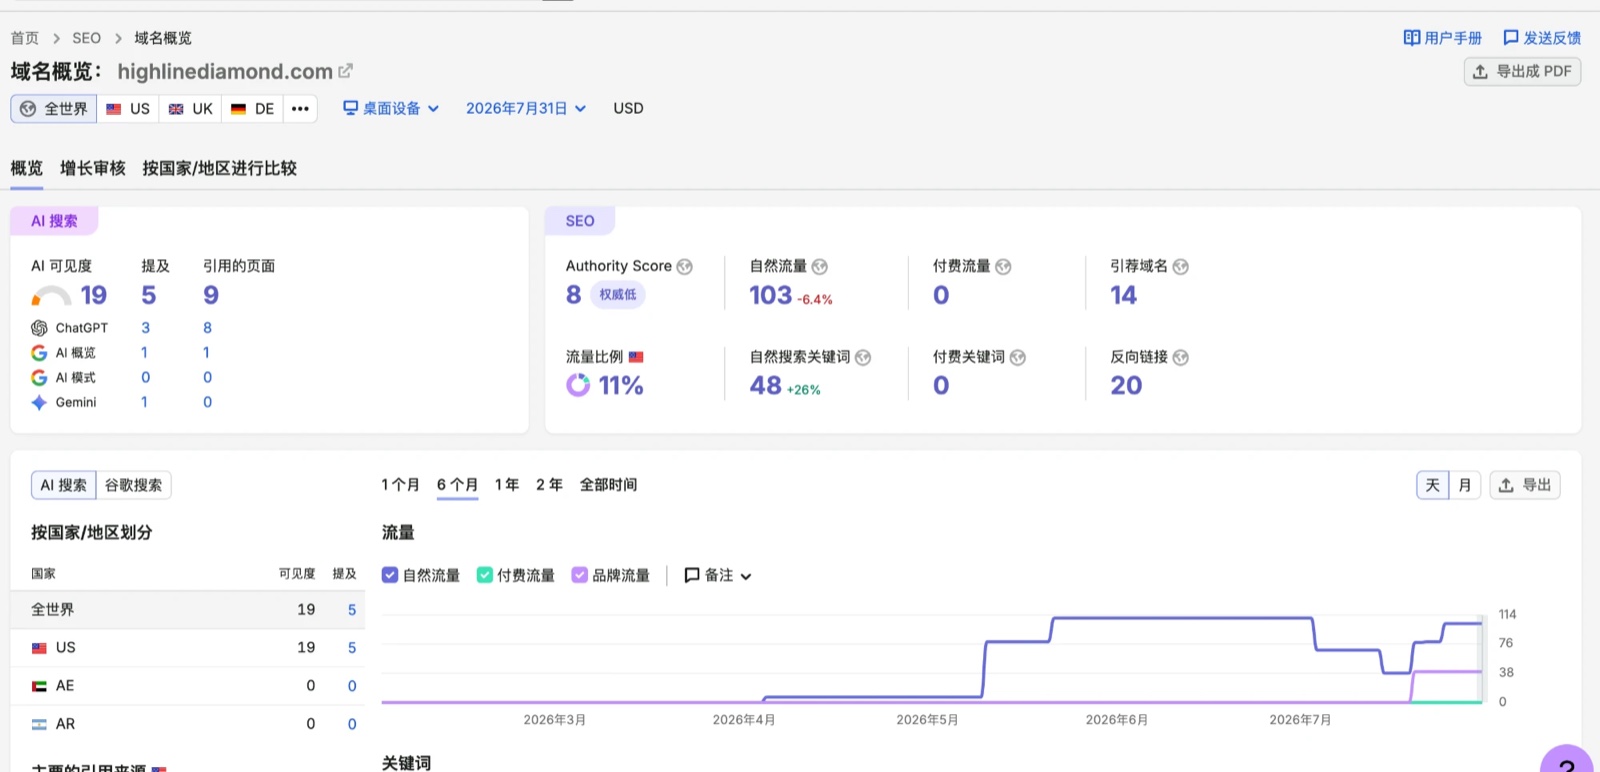Switch to 增长审核 tab
Screen dimensions: 1600x772
pyautogui.click(x=93, y=168)
